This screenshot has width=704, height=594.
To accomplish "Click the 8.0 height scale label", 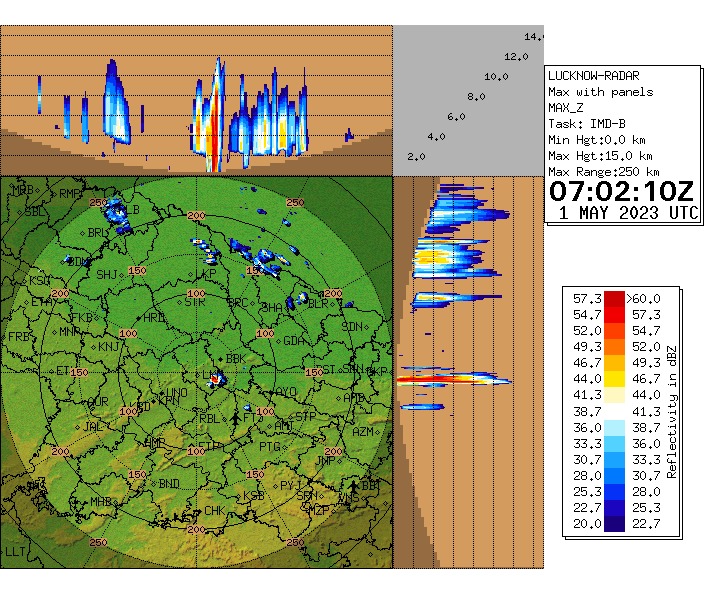I will click(476, 97).
